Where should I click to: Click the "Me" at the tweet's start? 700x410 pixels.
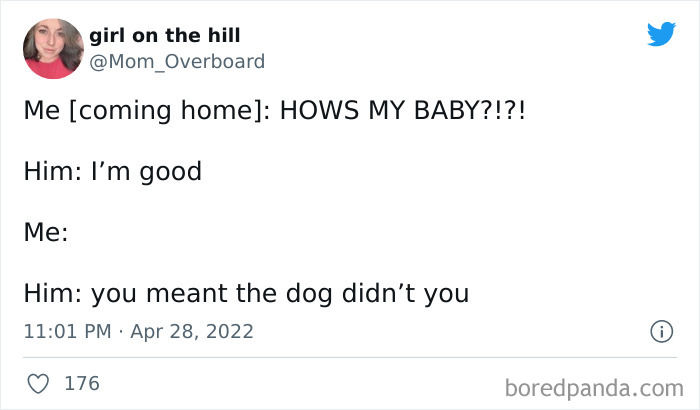click(41, 111)
